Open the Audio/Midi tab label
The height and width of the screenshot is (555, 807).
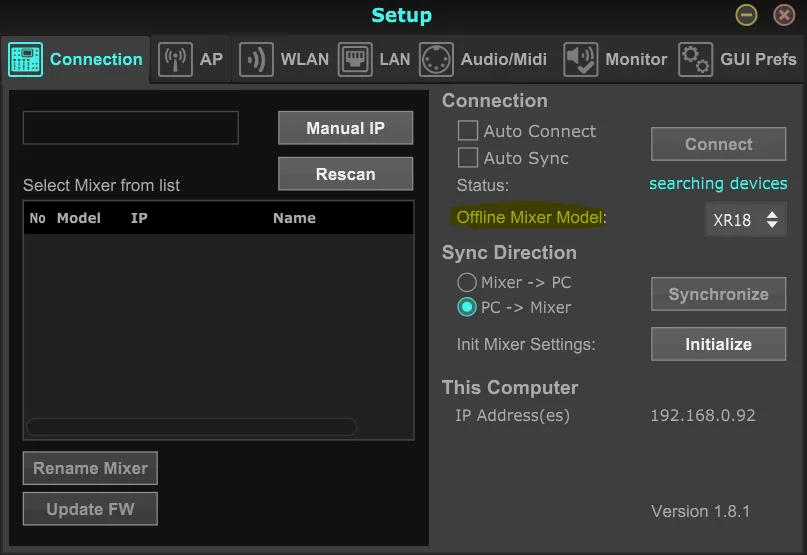coord(503,59)
